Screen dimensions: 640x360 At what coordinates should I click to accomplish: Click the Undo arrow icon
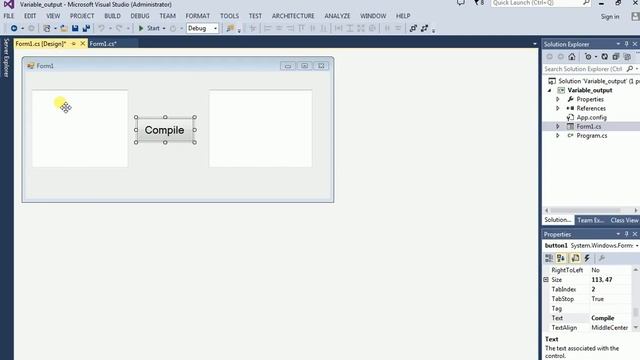point(101,28)
